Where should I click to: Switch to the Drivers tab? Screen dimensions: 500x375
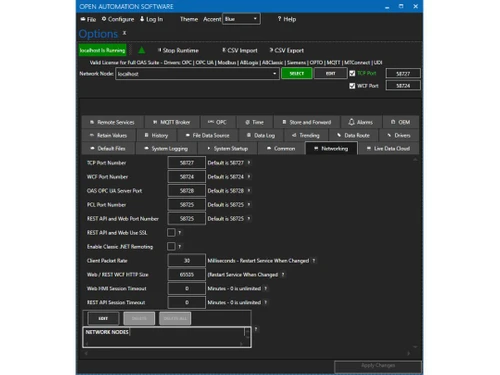coord(399,135)
